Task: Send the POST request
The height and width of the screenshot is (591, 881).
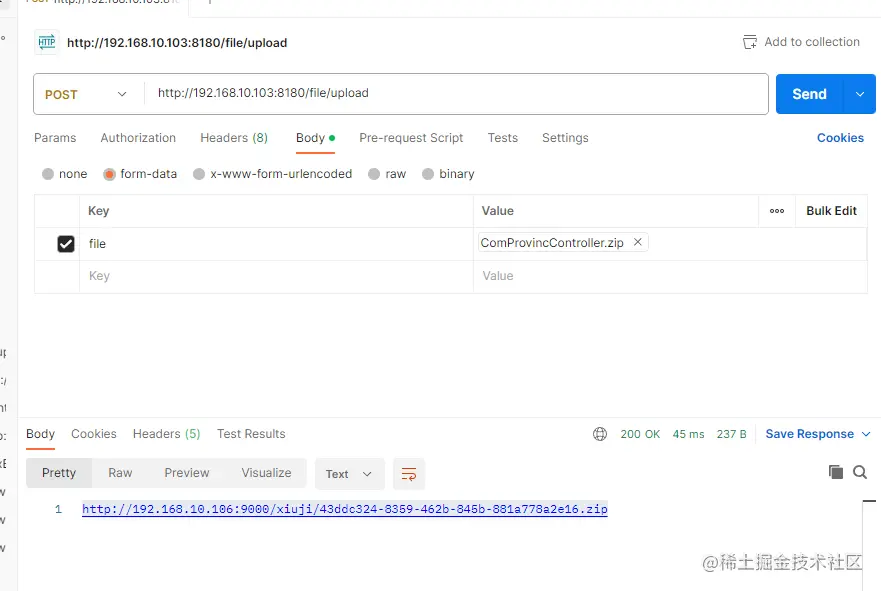Action: tap(810, 94)
